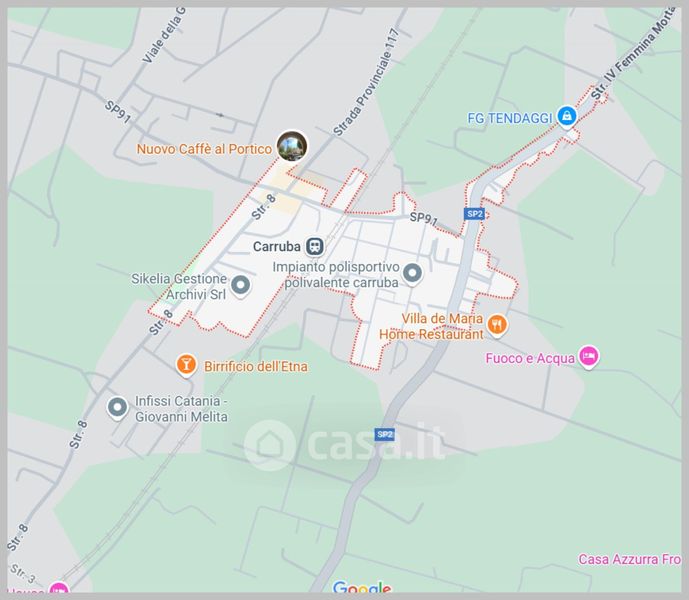Click the Casa Azzurra label
The image size is (689, 600).
pos(629,559)
